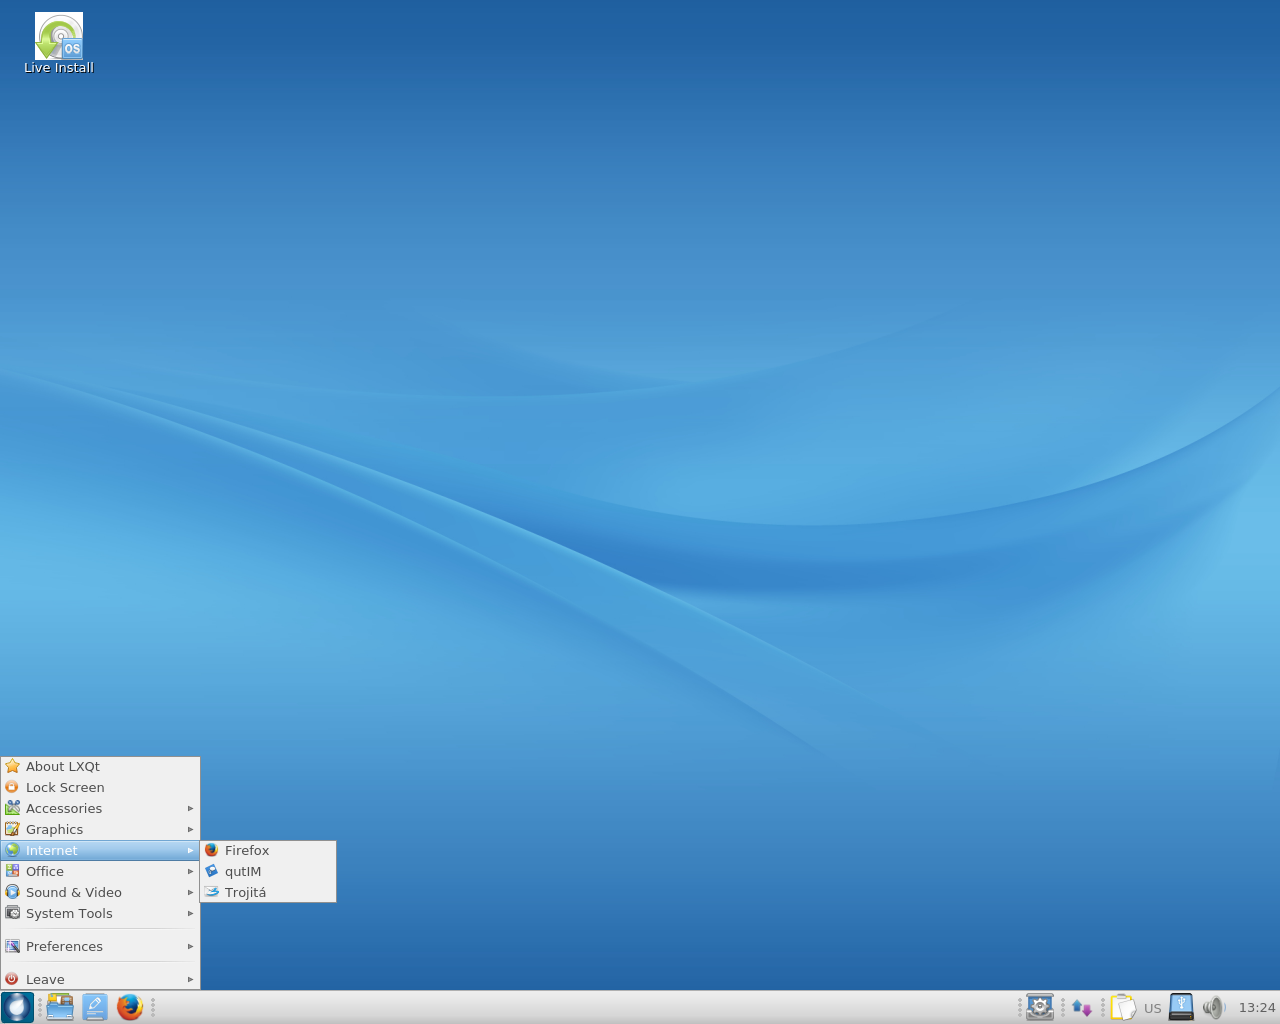1280x1024 pixels.
Task: Open the USB removable media icon
Action: click(x=1181, y=1007)
